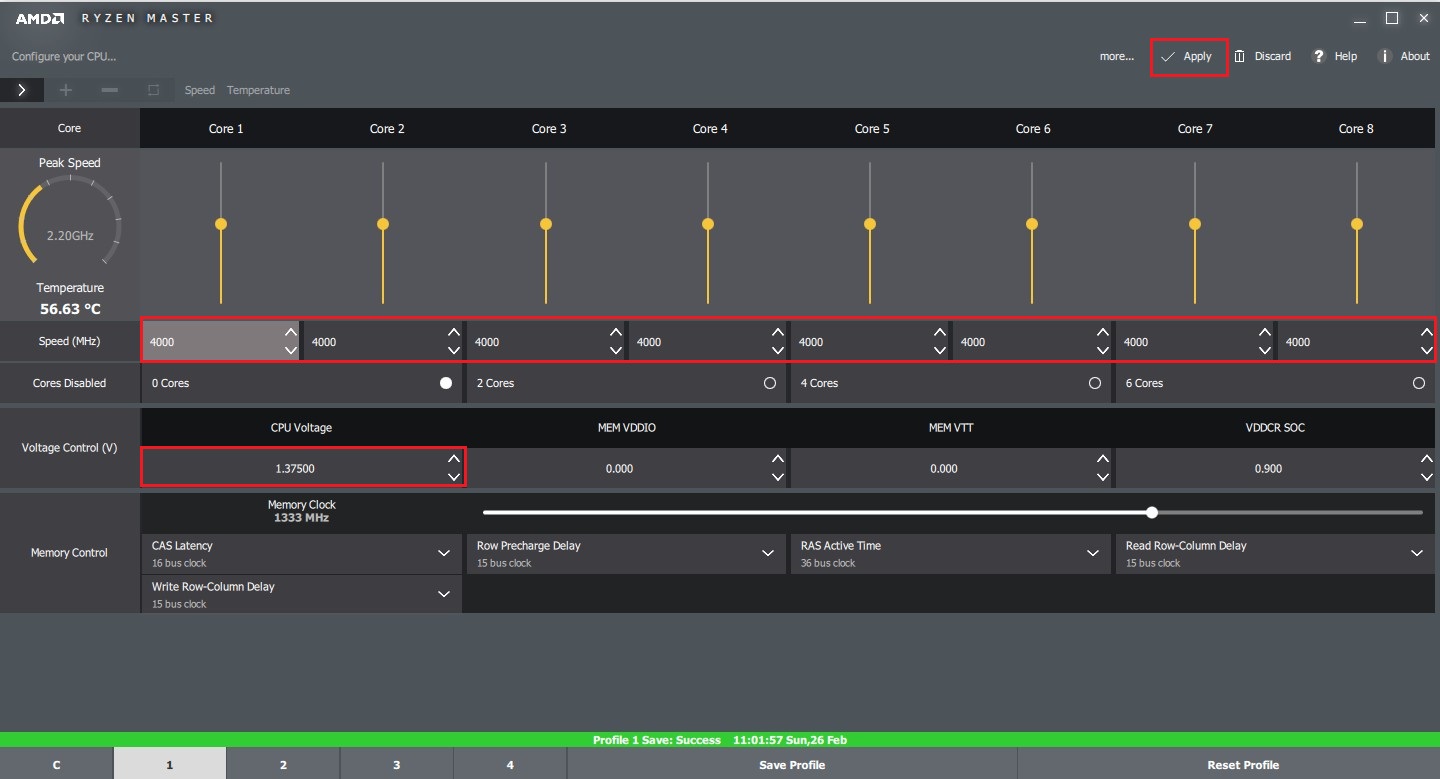The width and height of the screenshot is (1440, 779).
Task: Open the About info icon
Action: [1385, 57]
